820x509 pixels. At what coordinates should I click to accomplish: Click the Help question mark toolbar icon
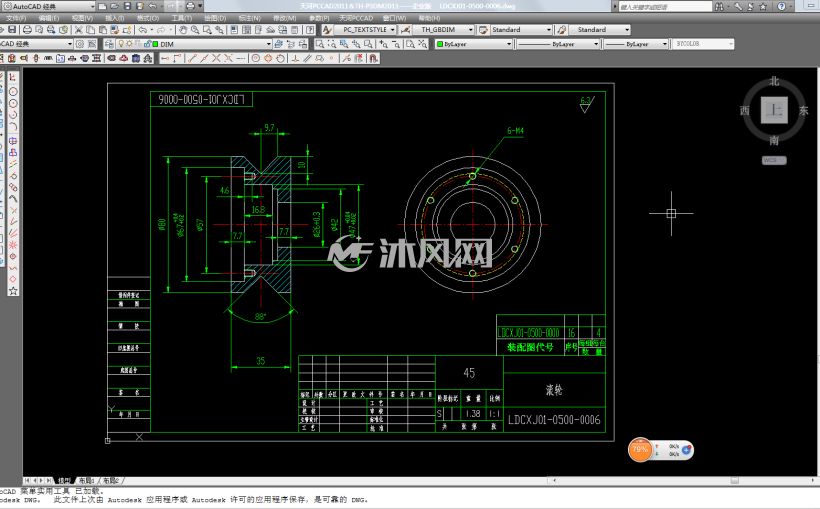pyautogui.click(x=310, y=30)
